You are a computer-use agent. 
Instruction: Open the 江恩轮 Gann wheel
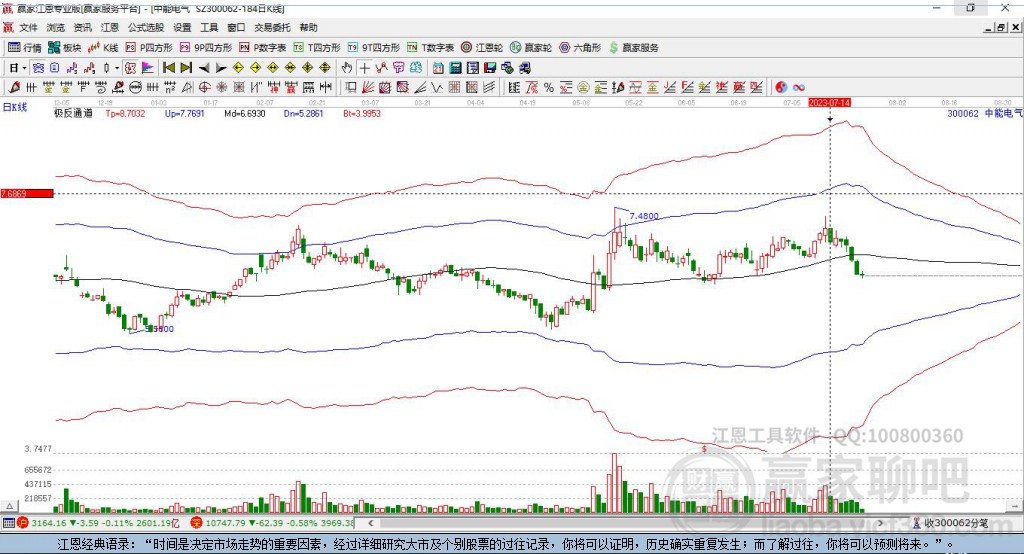482,48
